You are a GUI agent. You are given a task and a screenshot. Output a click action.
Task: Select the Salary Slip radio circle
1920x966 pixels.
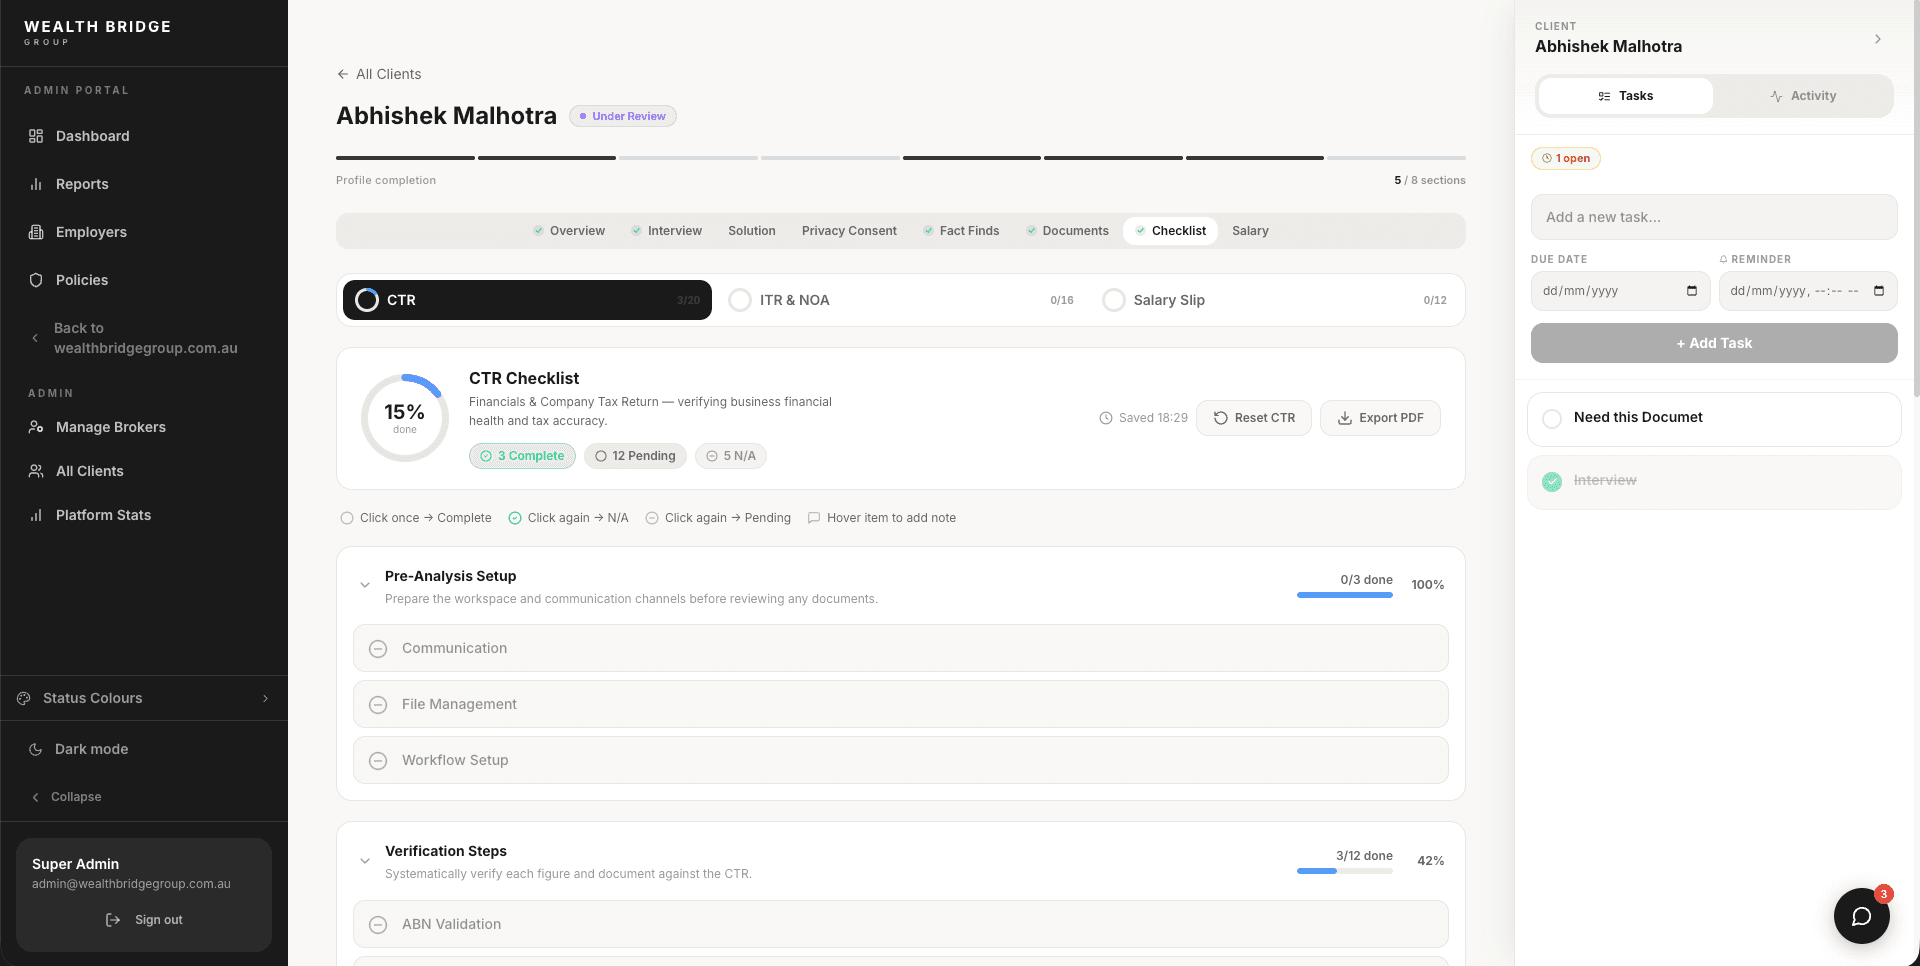1113,300
